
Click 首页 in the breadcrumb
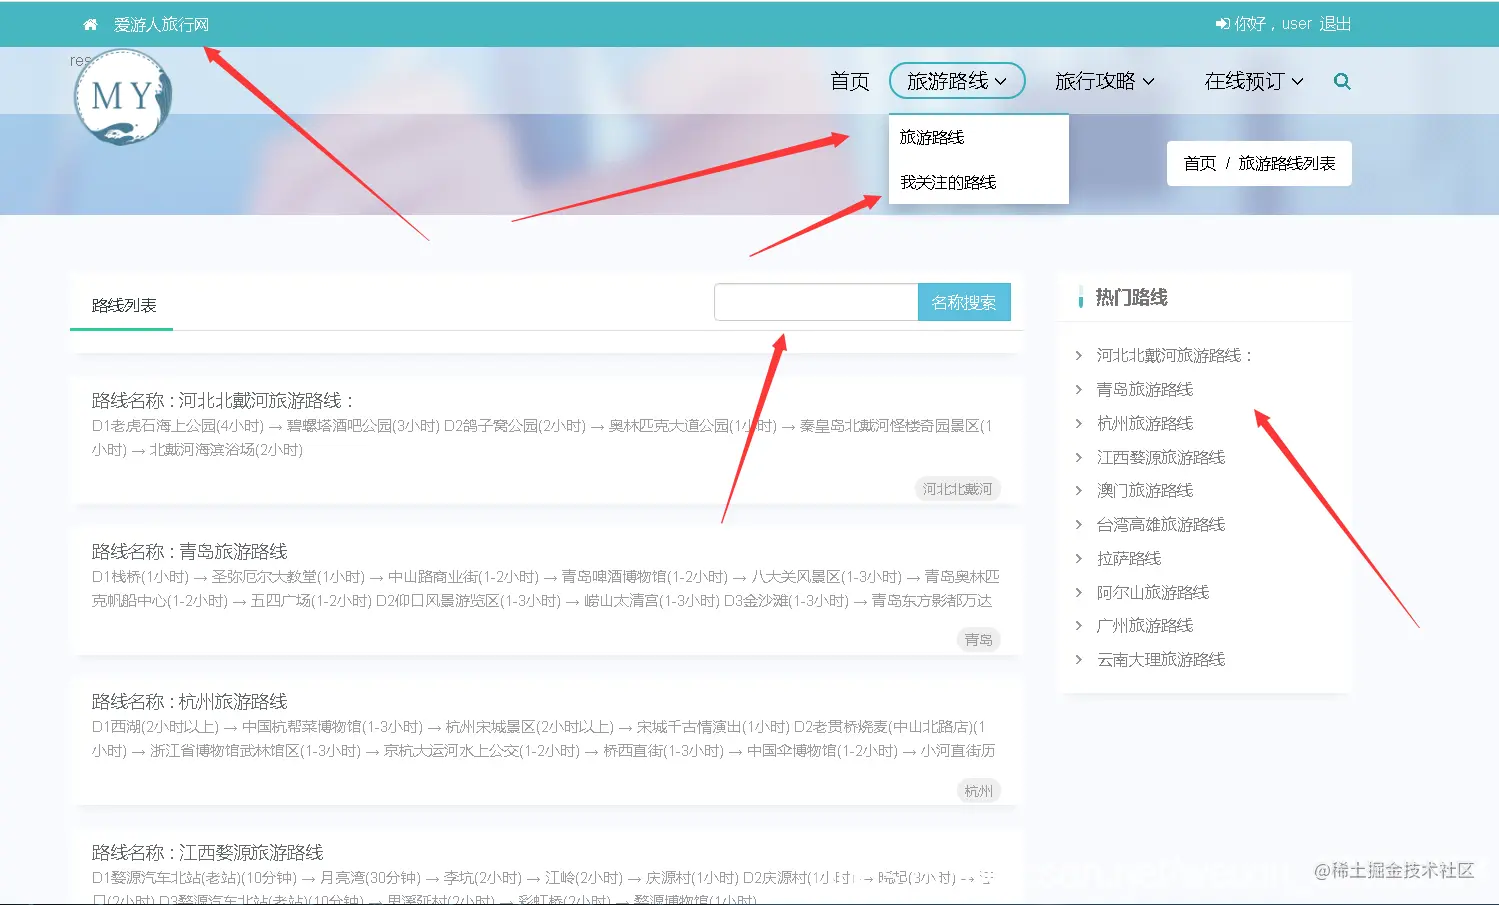point(1200,163)
